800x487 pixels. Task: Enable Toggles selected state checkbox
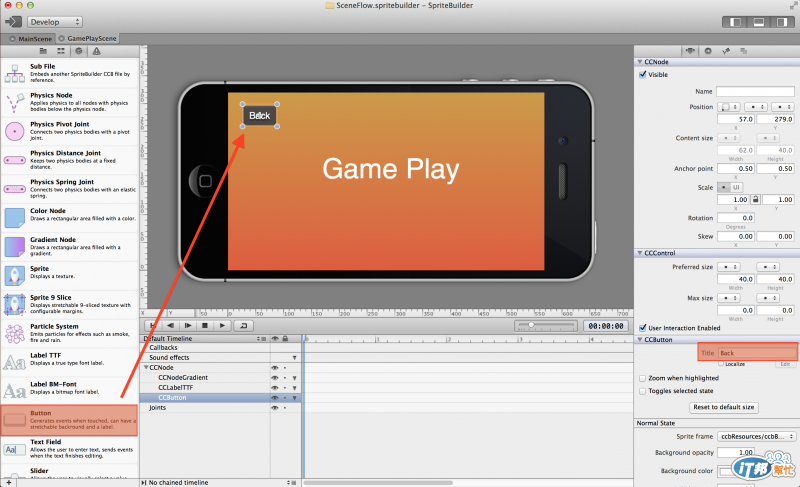tap(642, 391)
